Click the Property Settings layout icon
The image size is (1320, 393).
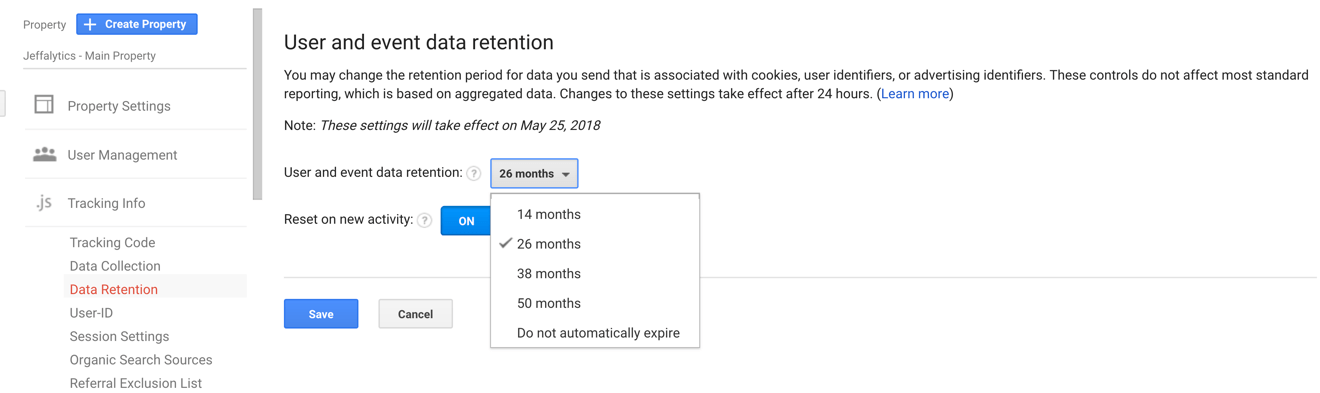44,104
